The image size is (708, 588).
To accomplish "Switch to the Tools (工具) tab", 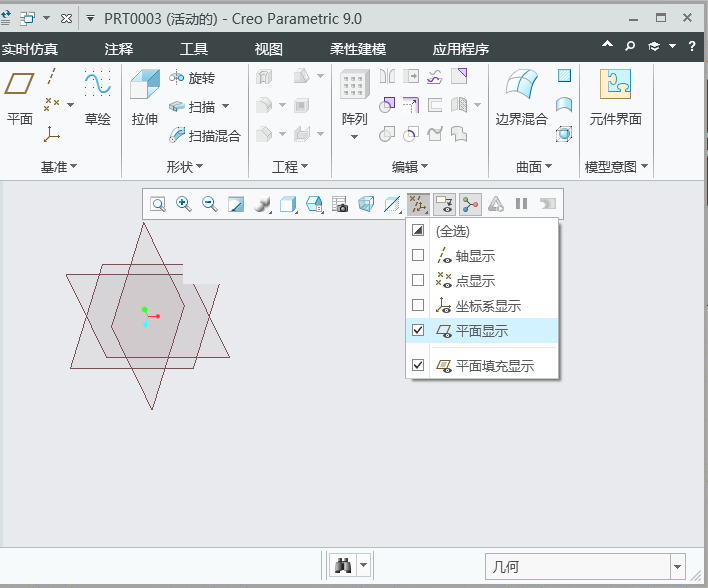I will click(x=194, y=49).
